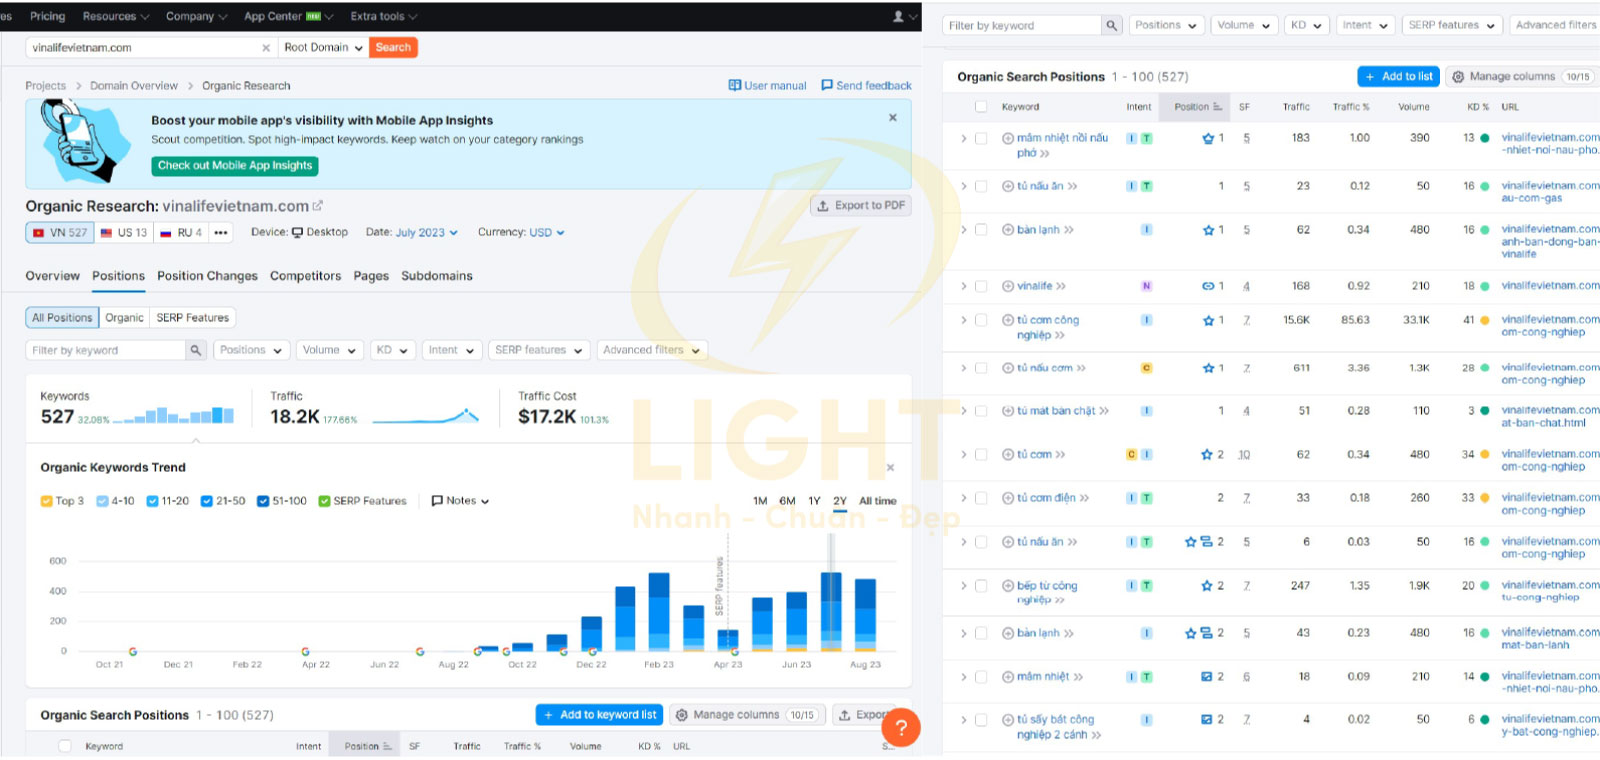Click the VN 527 database flag button
Viewport: 1600px width, 760px height.
click(x=60, y=233)
